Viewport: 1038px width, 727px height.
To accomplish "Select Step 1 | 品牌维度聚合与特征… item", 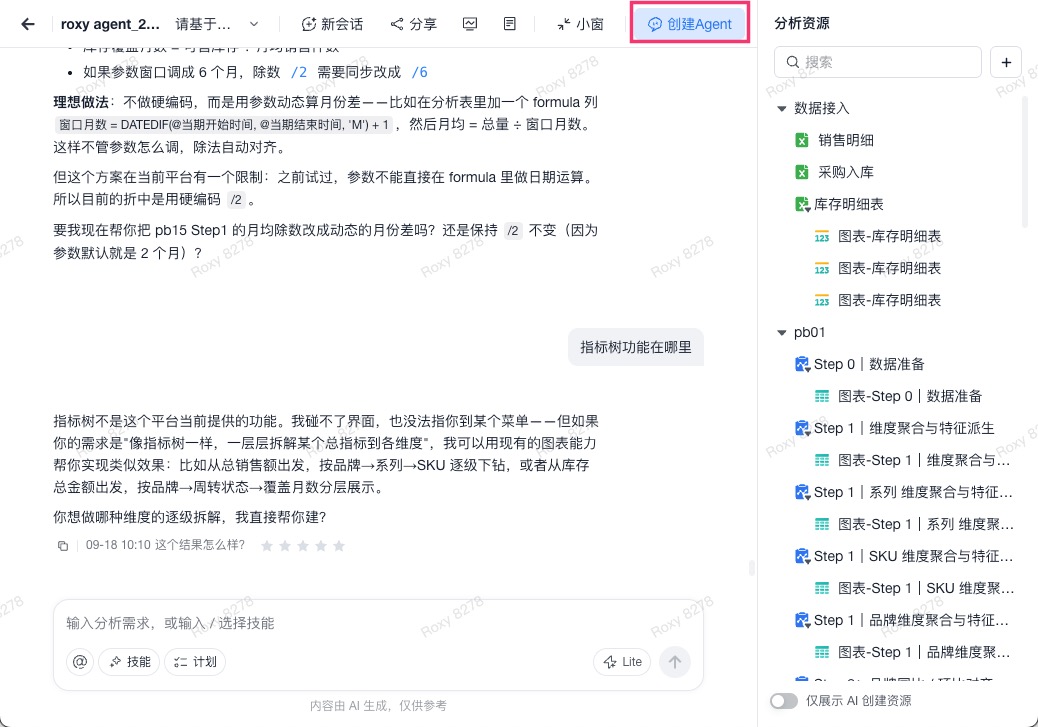I will click(902, 620).
